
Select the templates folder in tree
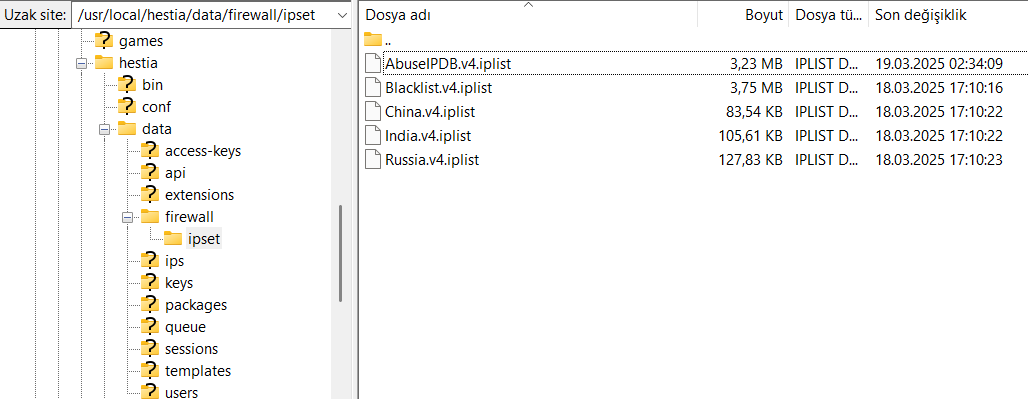click(x=198, y=371)
